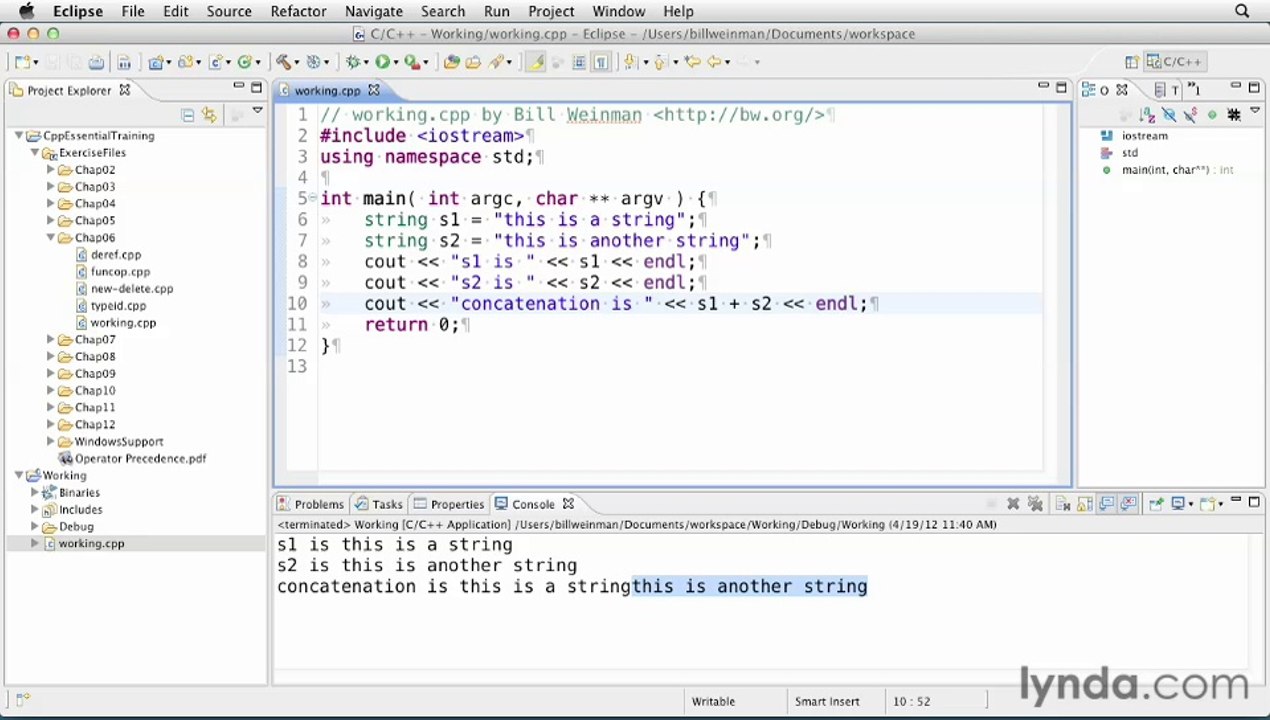
Task: Select main(int, char**) in Outline
Action: tap(1167, 169)
